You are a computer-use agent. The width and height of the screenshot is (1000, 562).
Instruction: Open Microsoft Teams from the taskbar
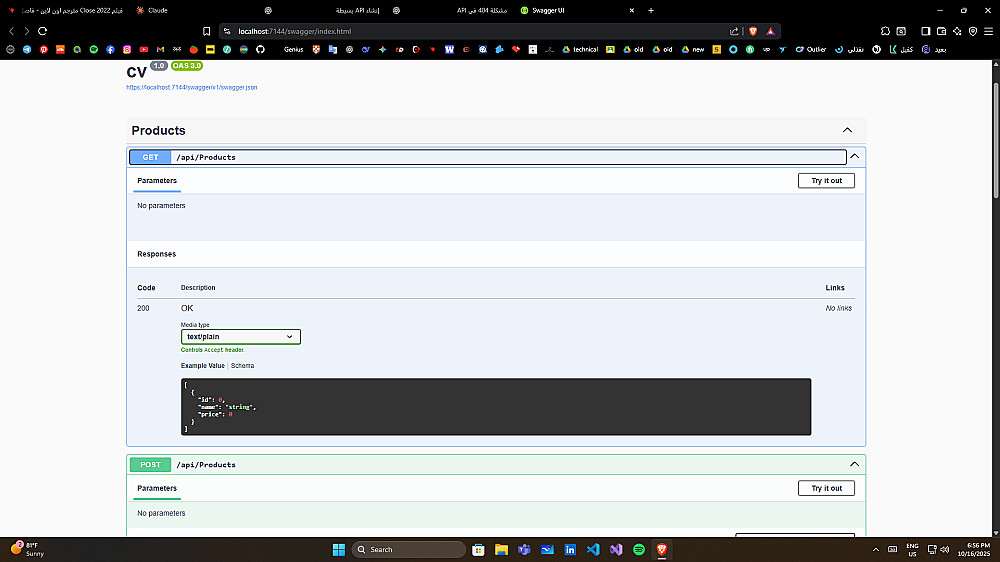pos(524,549)
